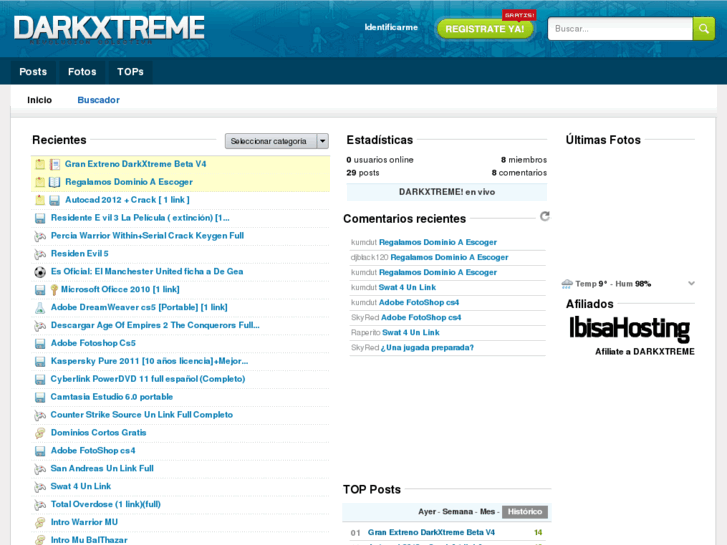Click key icon next to Microsoft Oficce 2010
Image resolution: width=727 pixels, height=545 pixels.
click(54, 290)
